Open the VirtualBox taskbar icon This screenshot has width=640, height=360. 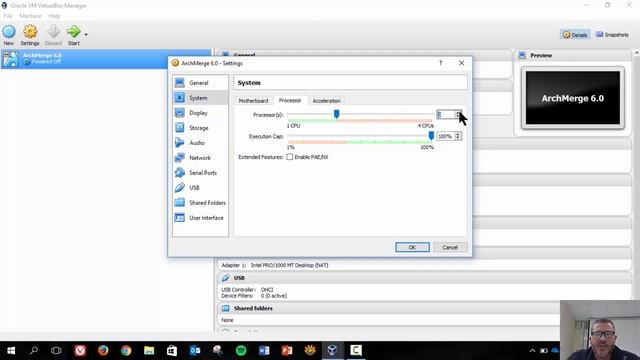pyautogui.click(x=332, y=350)
